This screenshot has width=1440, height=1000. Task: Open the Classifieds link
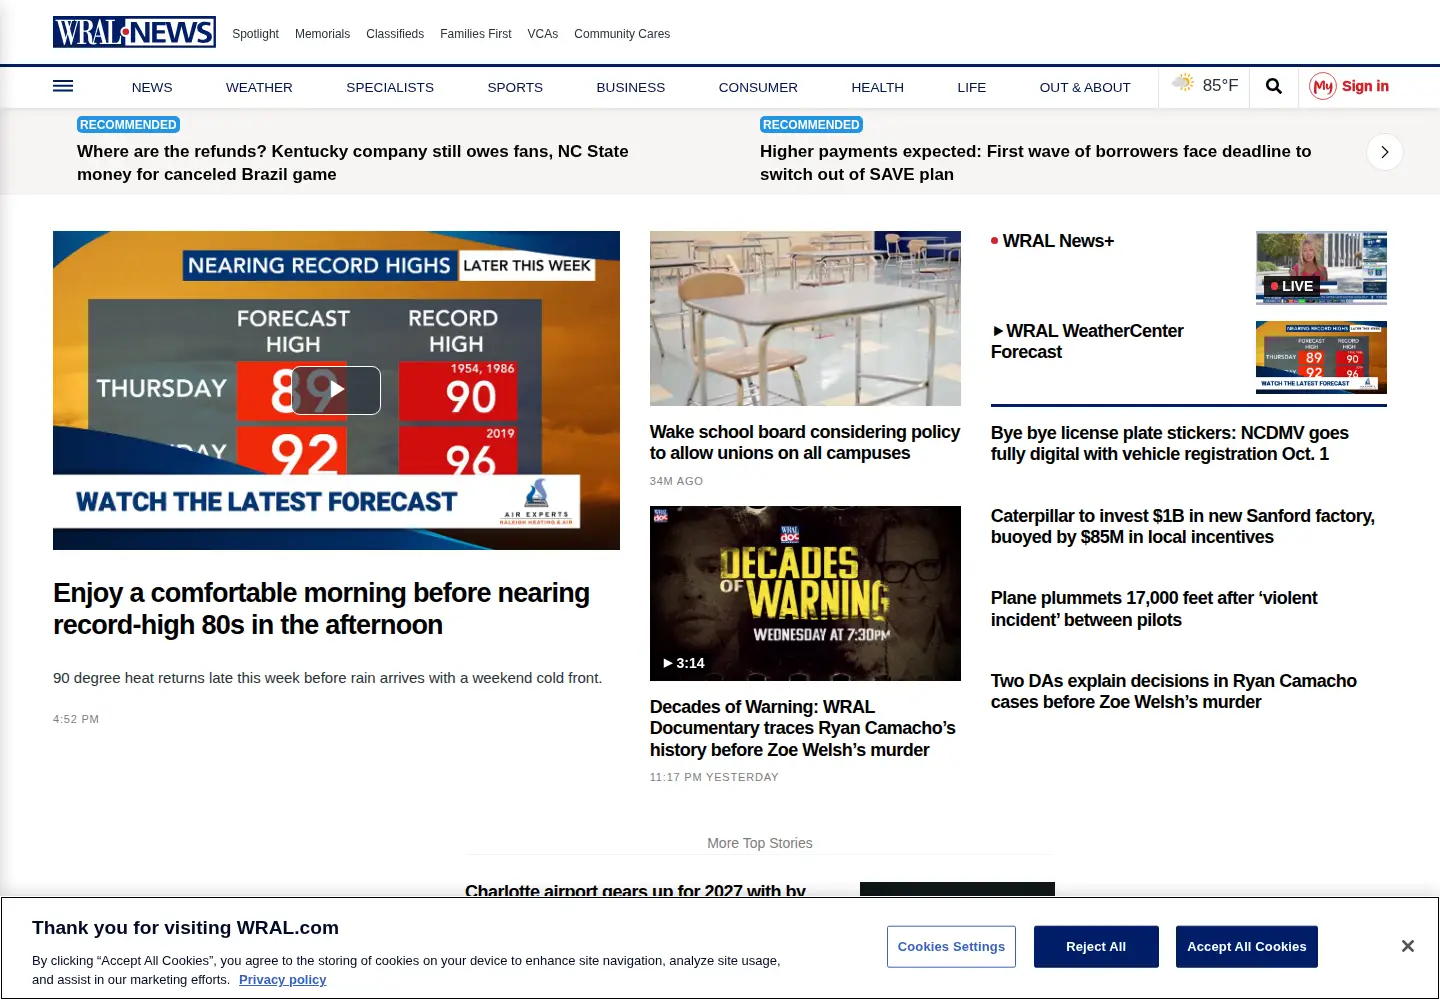395,34
